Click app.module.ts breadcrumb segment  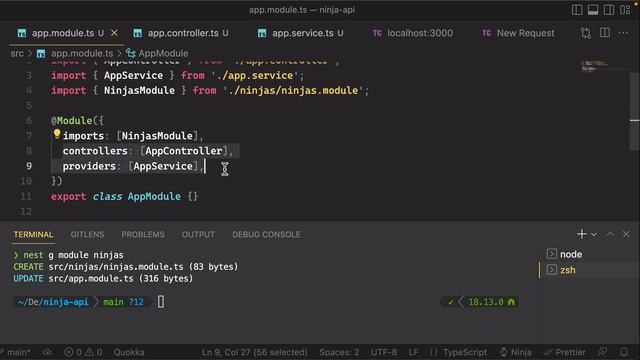click(82, 53)
